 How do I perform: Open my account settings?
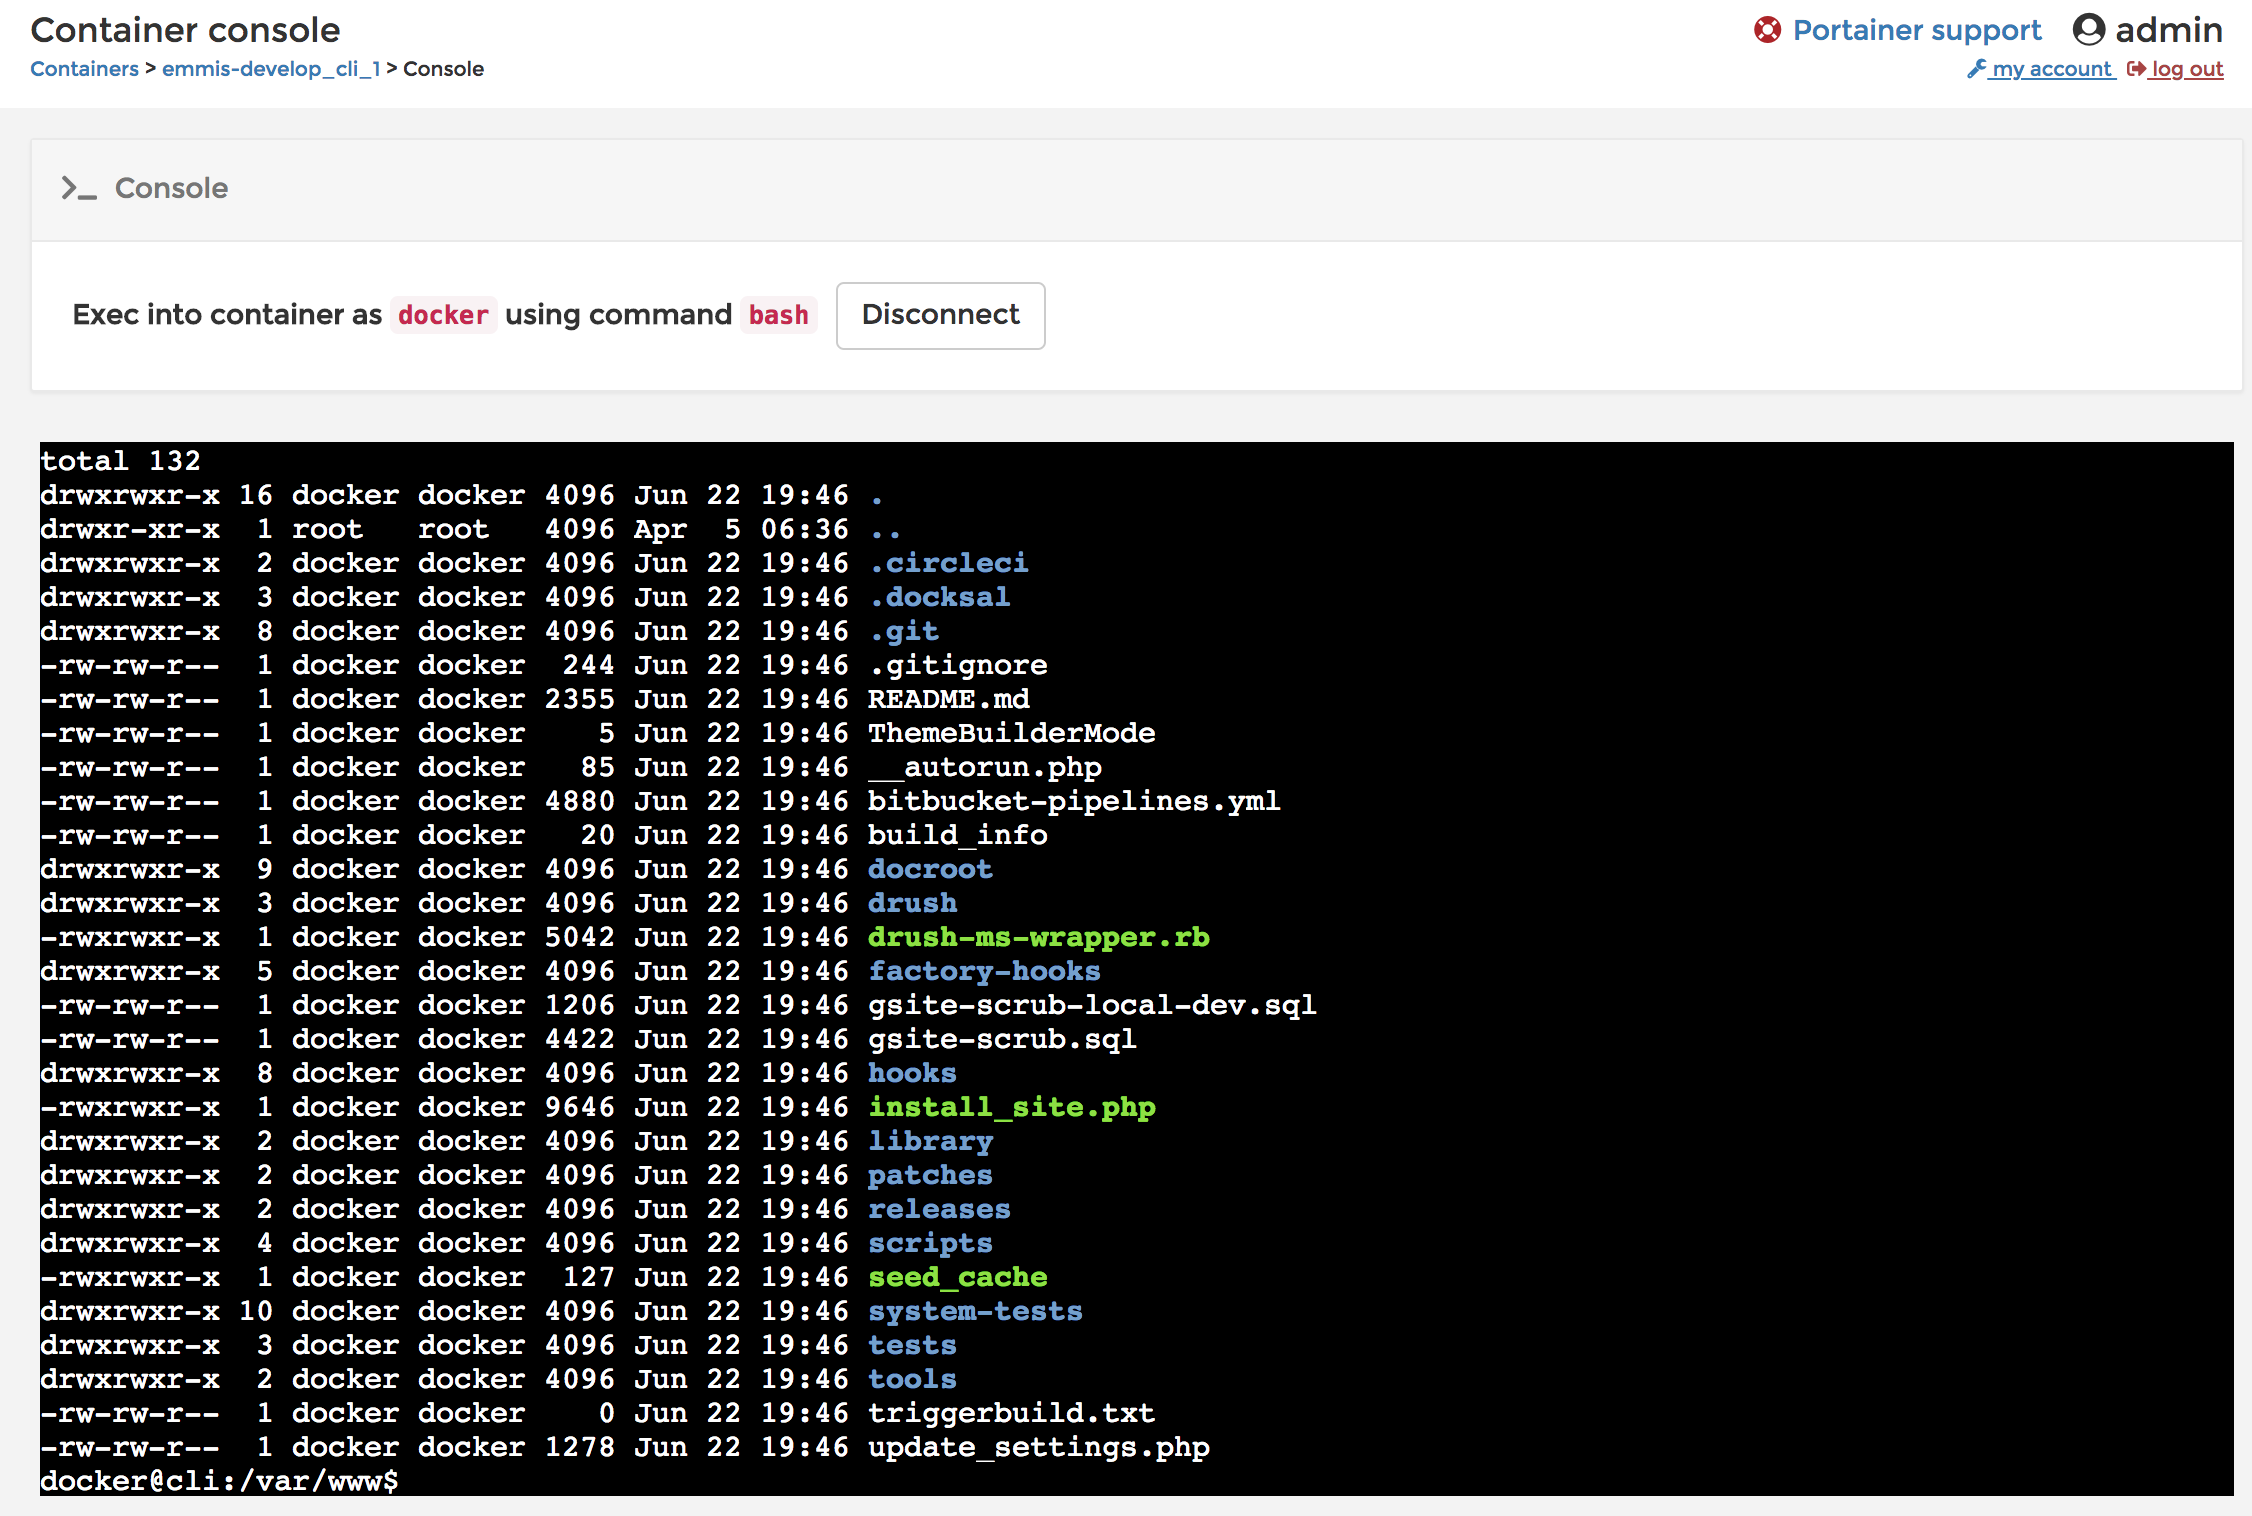point(2050,69)
